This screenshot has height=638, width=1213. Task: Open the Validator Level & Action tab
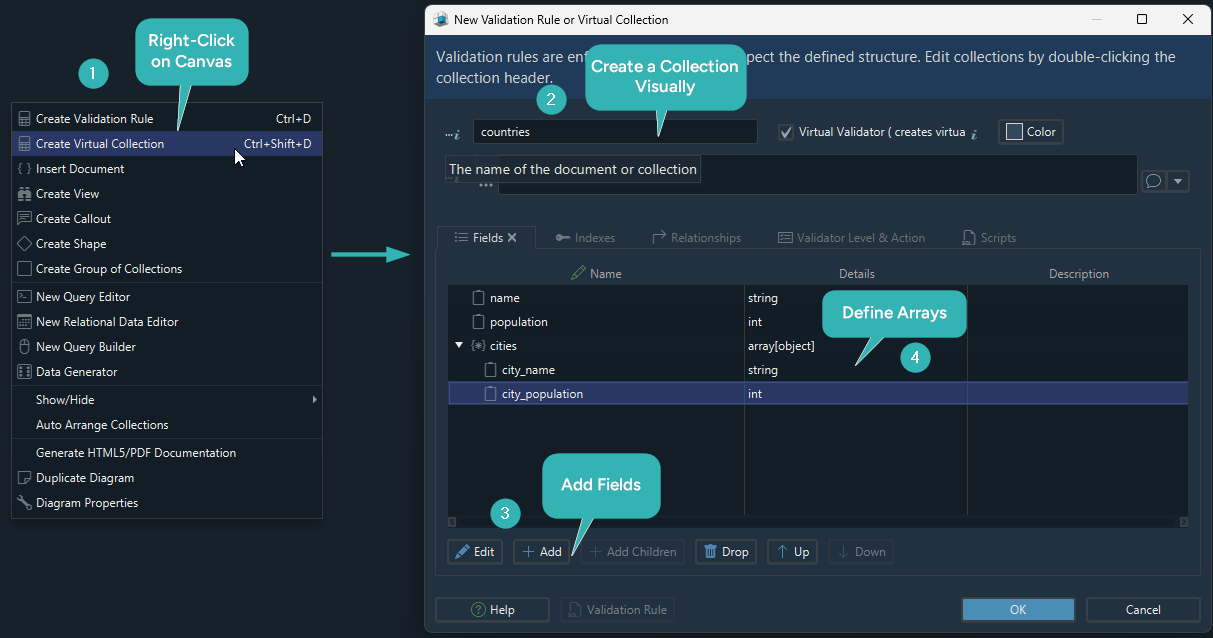(852, 238)
